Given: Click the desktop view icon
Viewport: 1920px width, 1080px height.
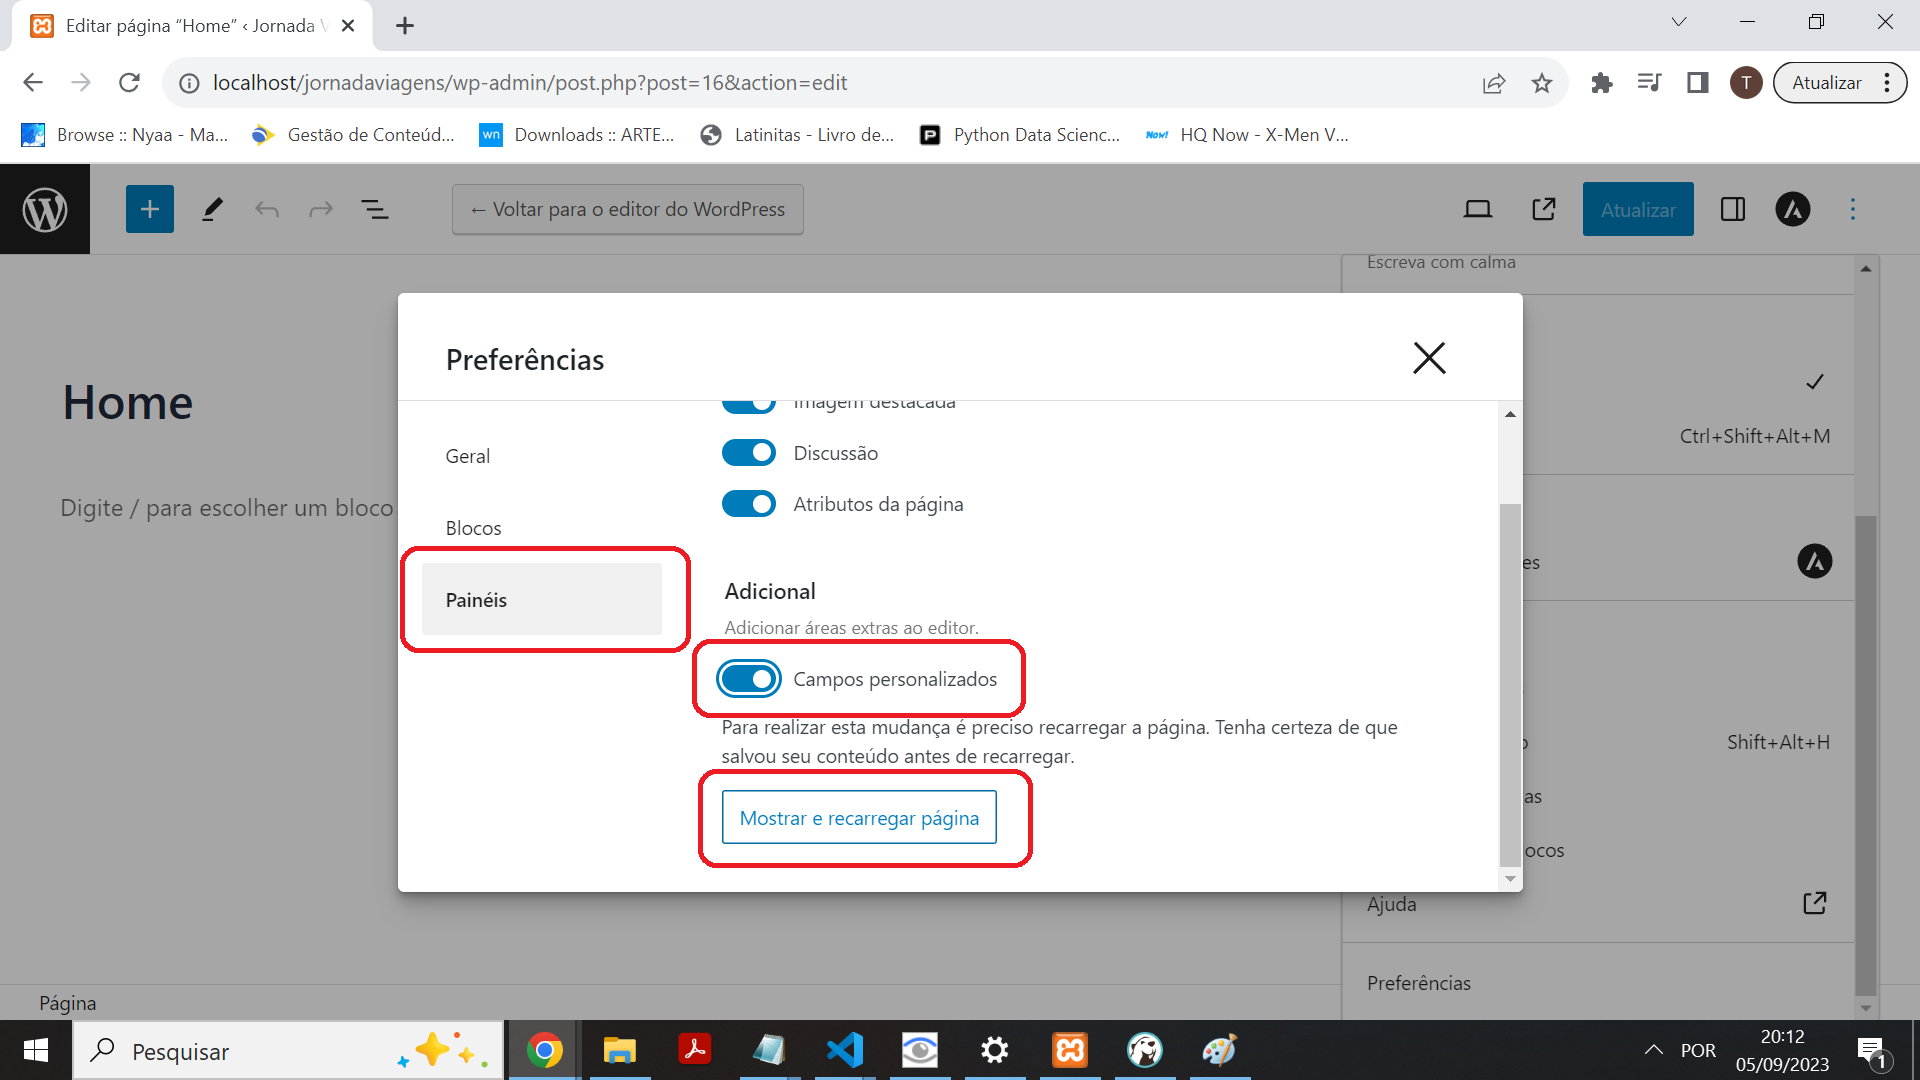Looking at the screenshot, I should 1477,208.
